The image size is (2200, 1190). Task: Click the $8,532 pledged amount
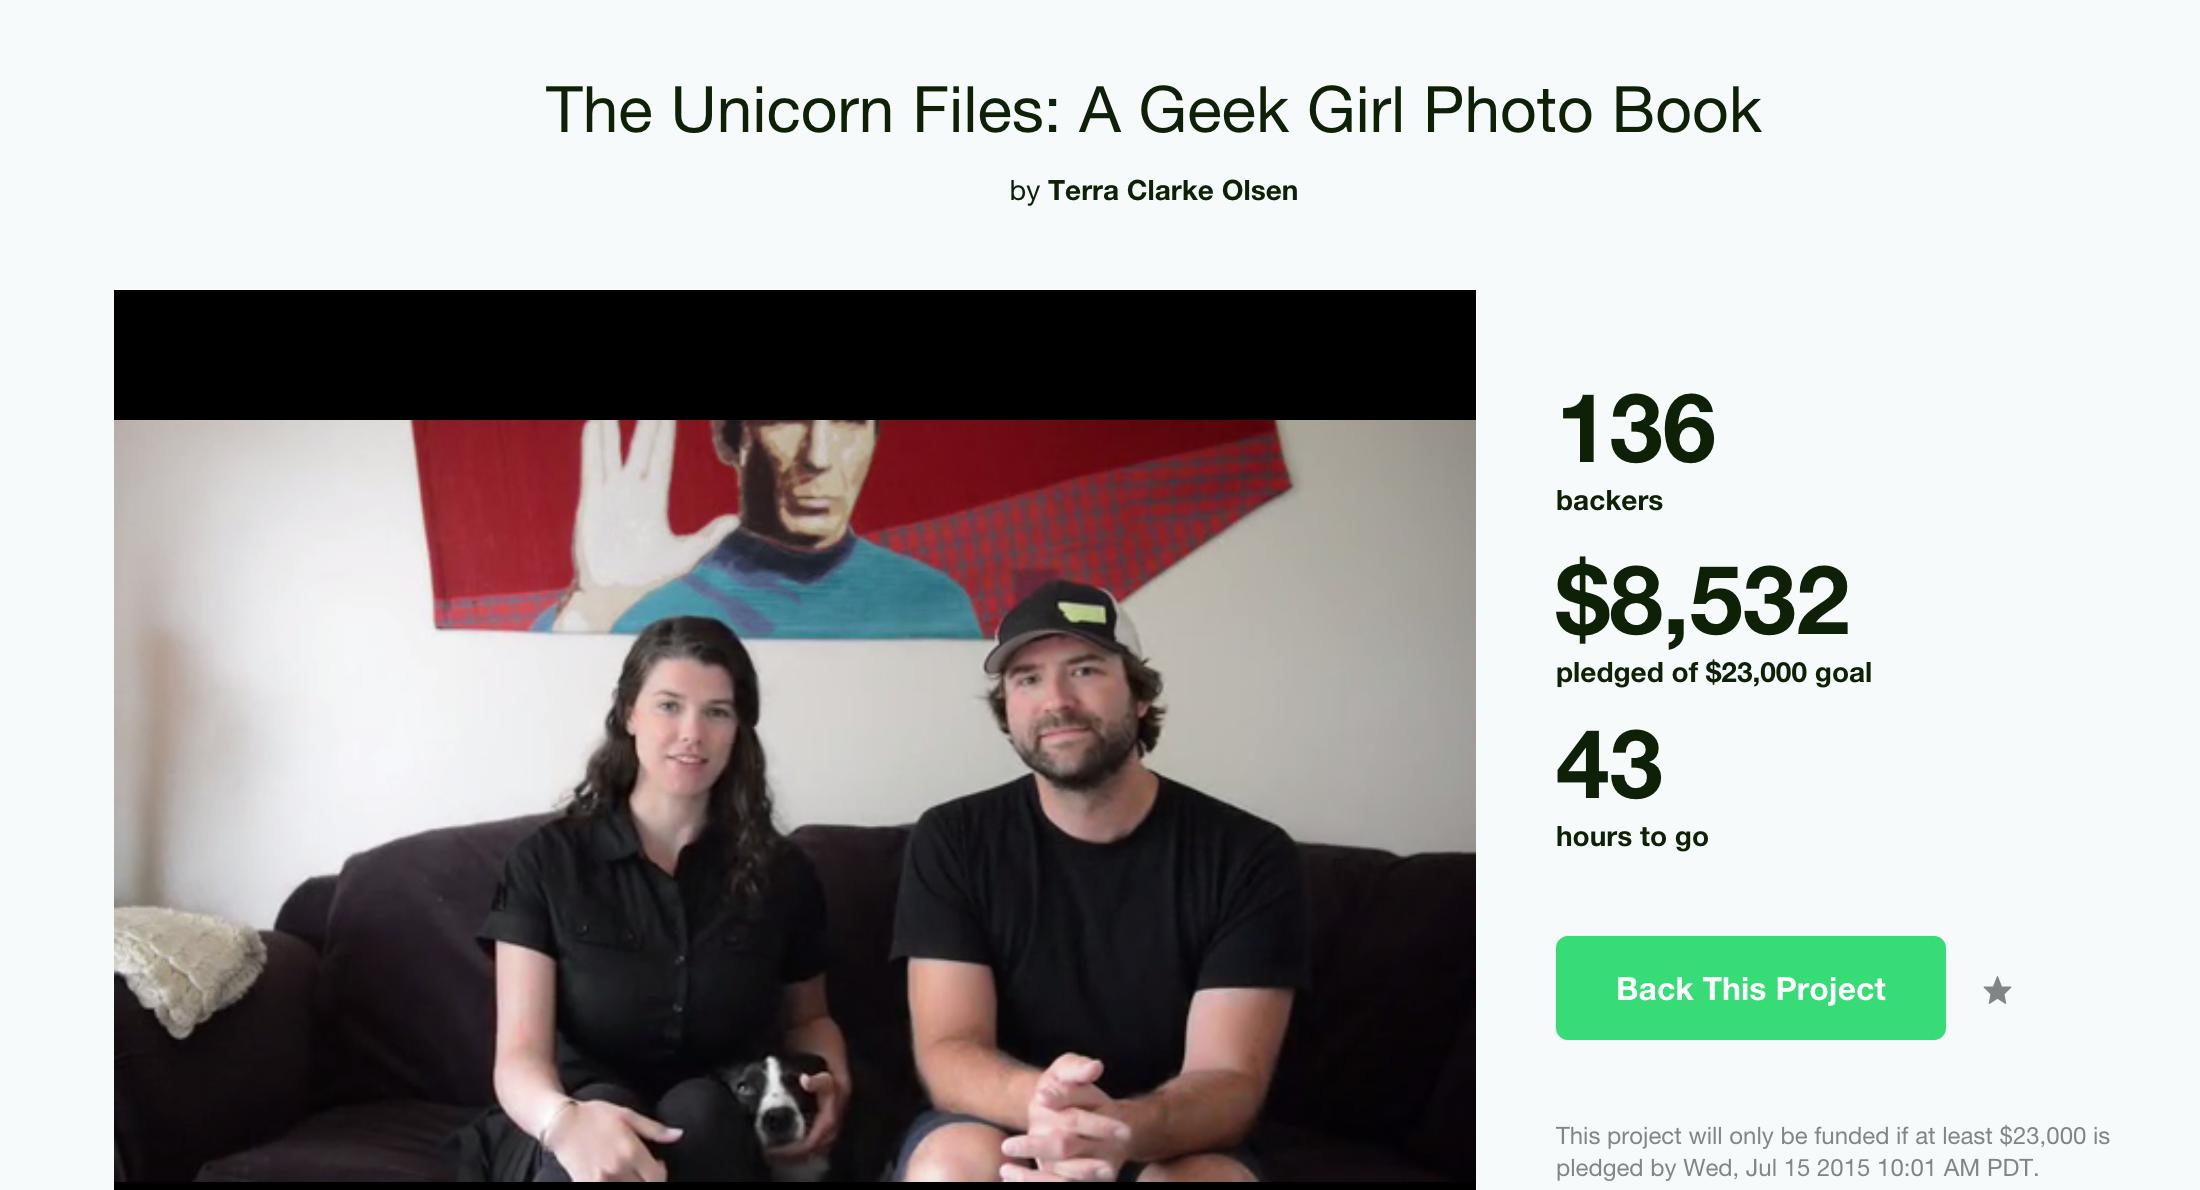coord(1702,600)
